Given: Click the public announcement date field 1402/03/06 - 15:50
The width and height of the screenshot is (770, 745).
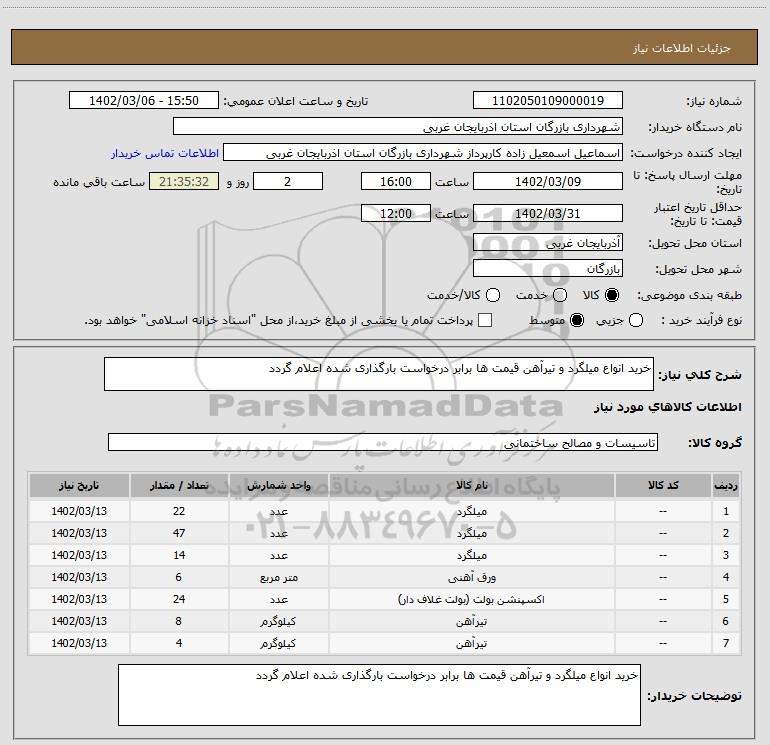Looking at the screenshot, I should tap(143, 101).
